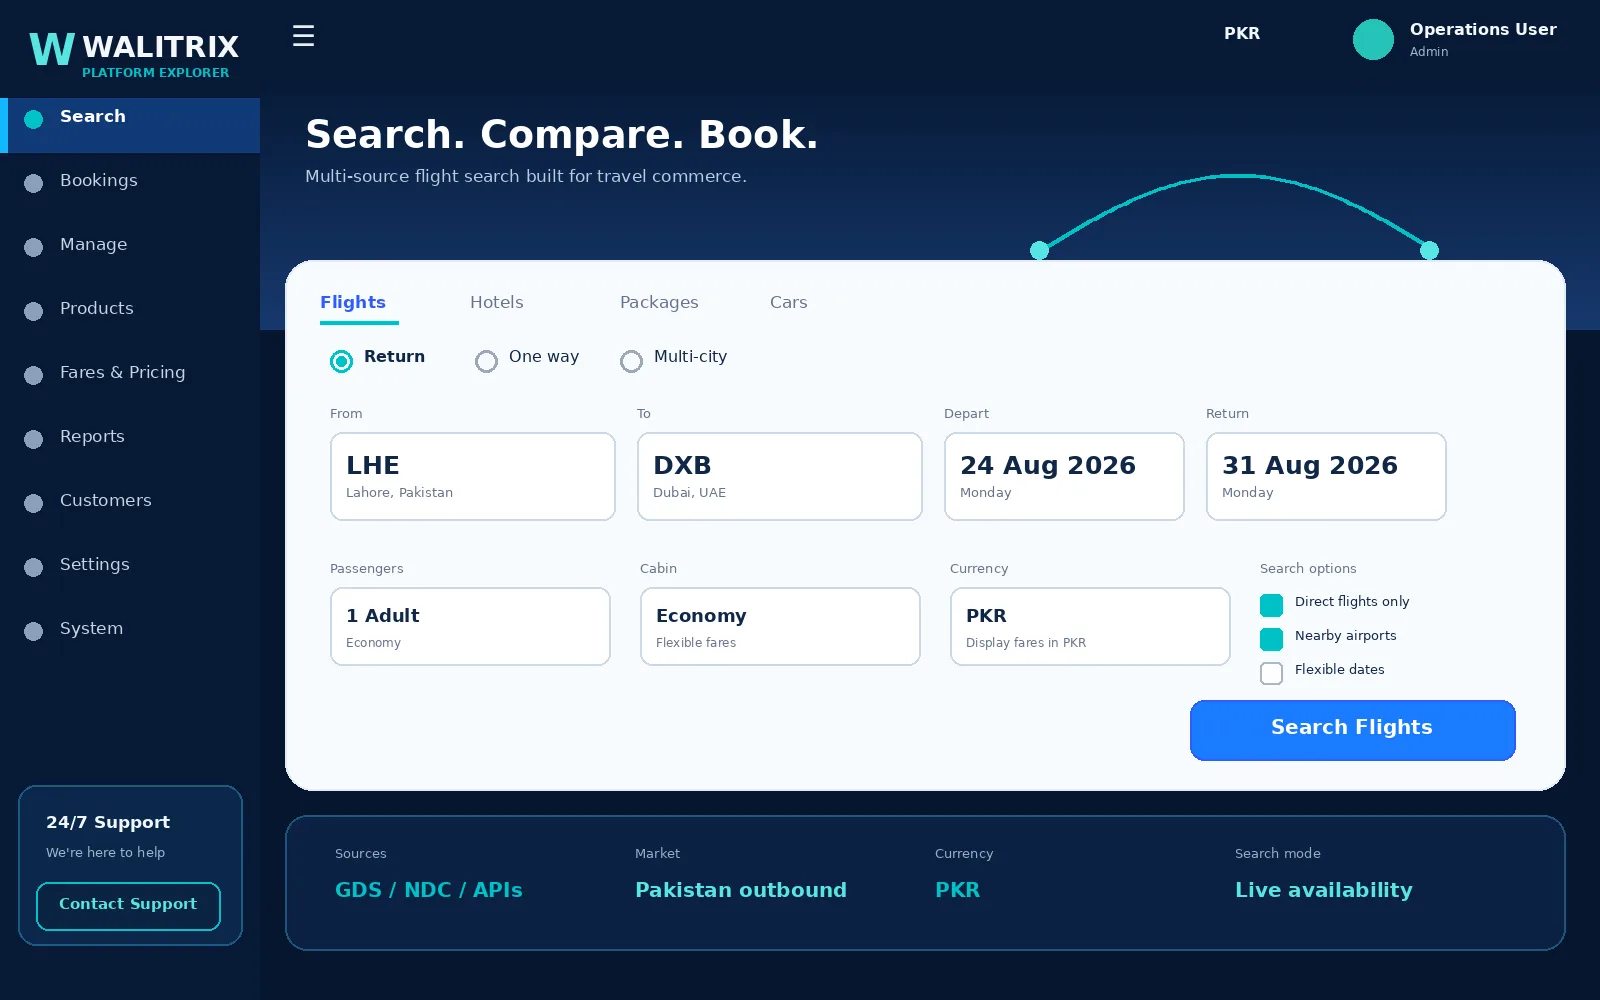Viewport: 1600px width, 1000px height.
Task: Click the PKR value in summary bar
Action: (x=957, y=890)
